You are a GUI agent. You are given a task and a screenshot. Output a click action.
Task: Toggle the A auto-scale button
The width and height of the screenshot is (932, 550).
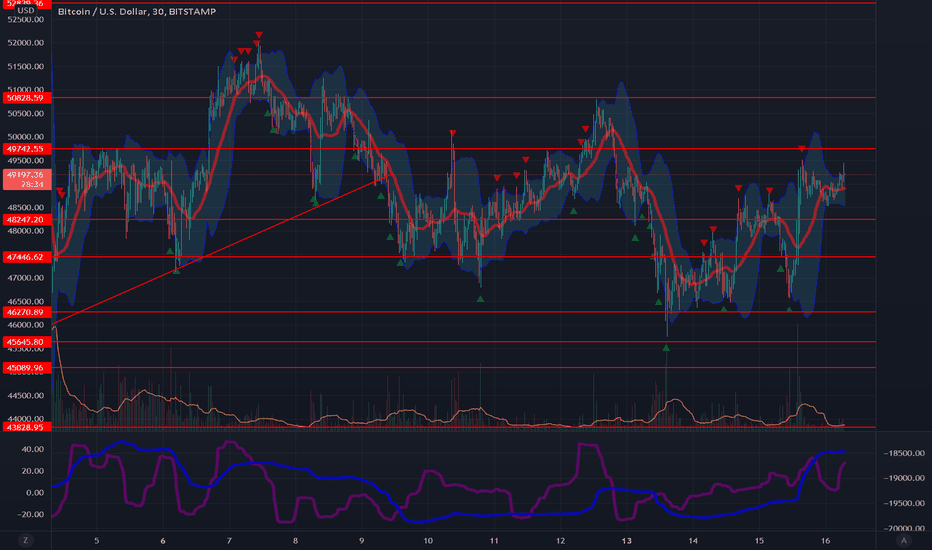click(x=903, y=540)
